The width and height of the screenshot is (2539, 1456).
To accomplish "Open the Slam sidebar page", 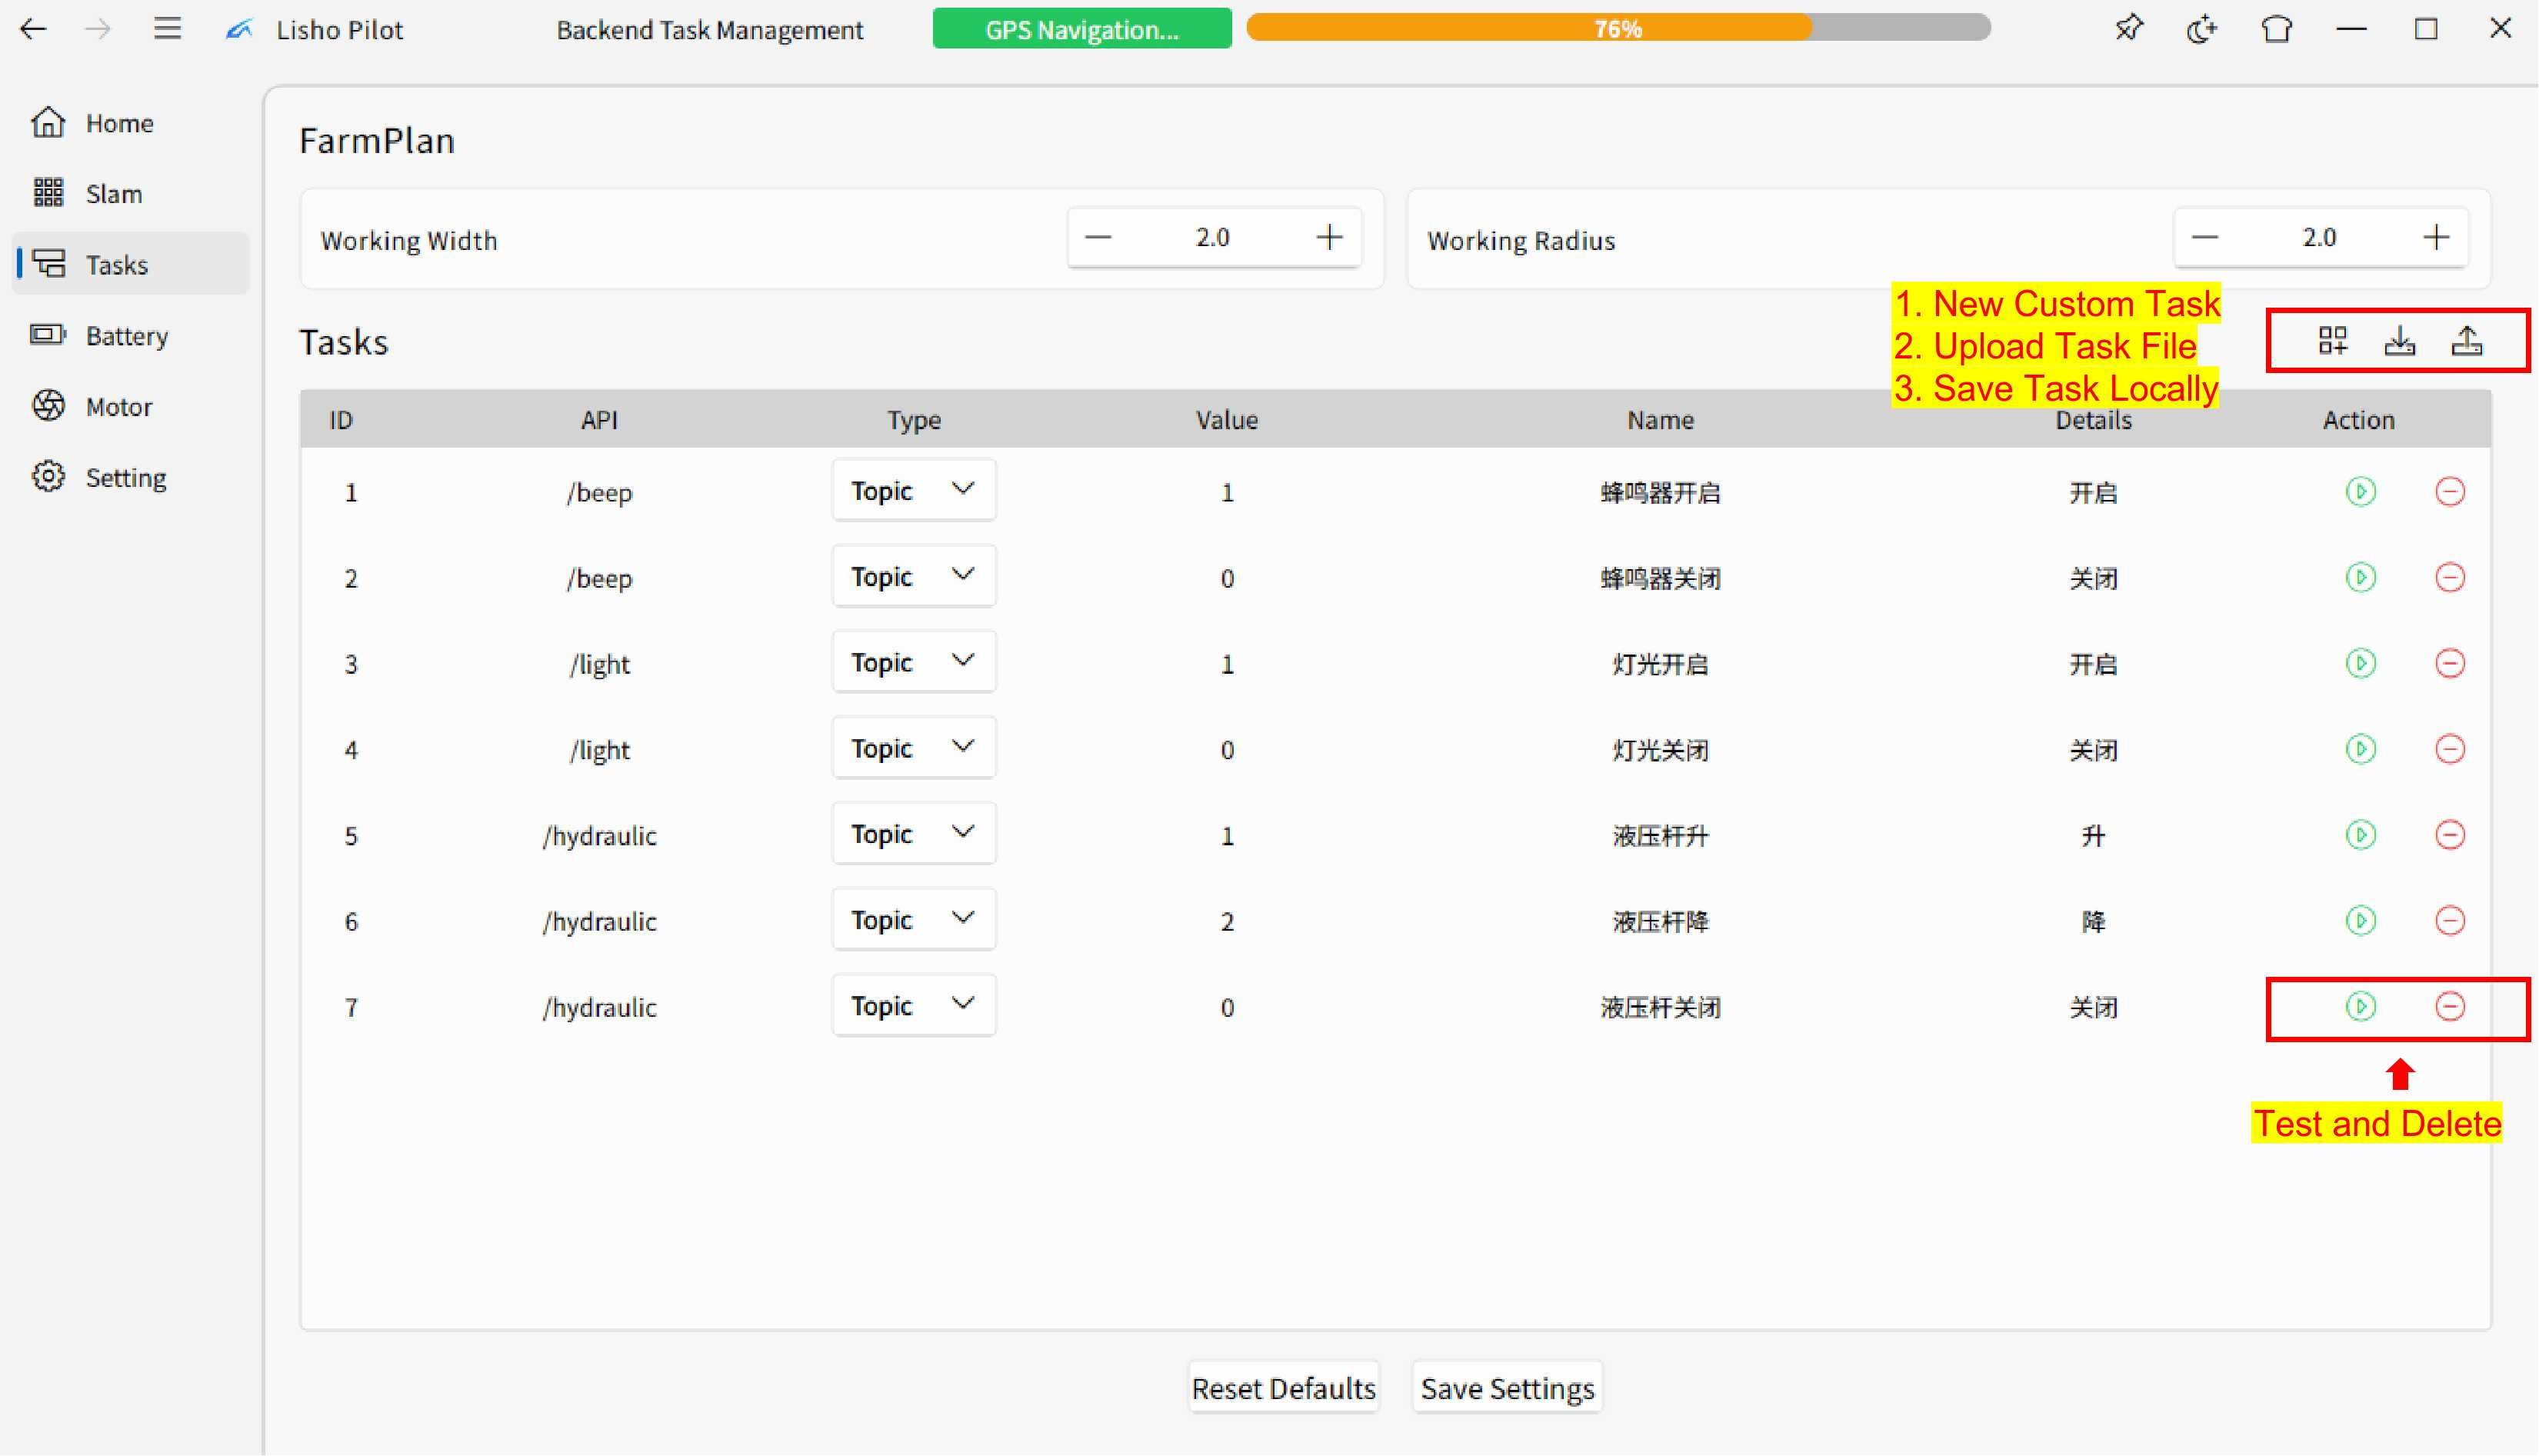I will click(x=130, y=193).
